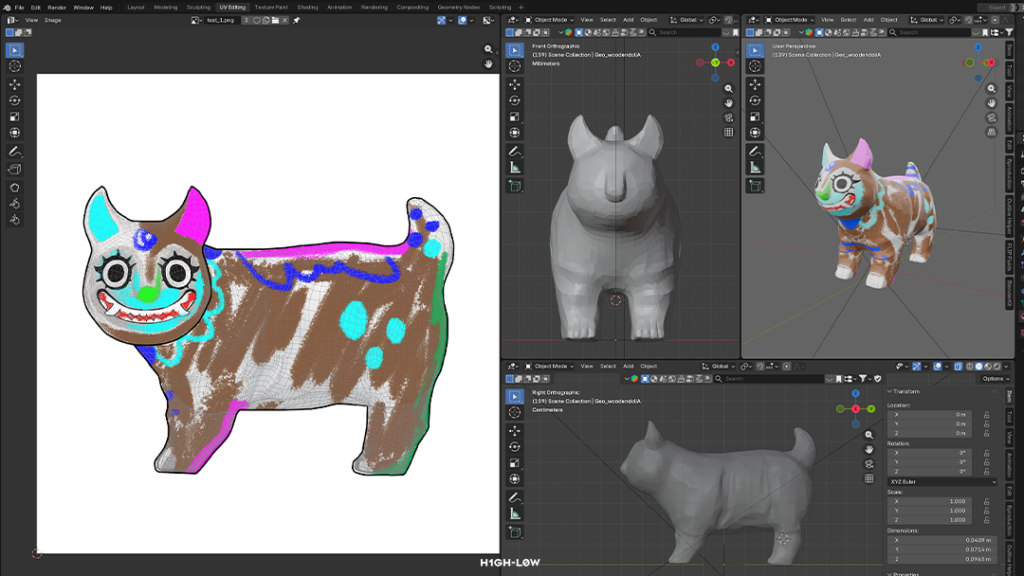Pin the test_1.png image in the UV editor
1024x576 pixels.
tap(297, 20)
